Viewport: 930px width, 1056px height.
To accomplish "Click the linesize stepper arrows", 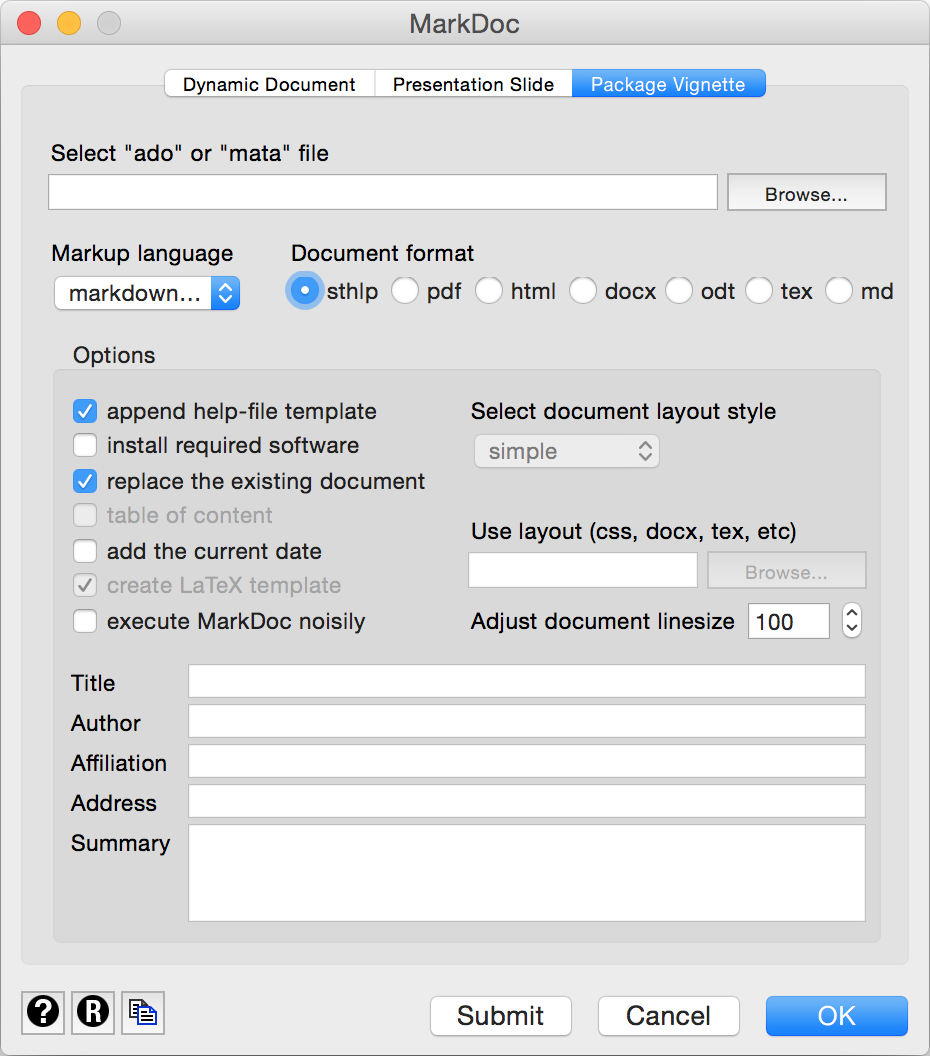I will (x=852, y=620).
